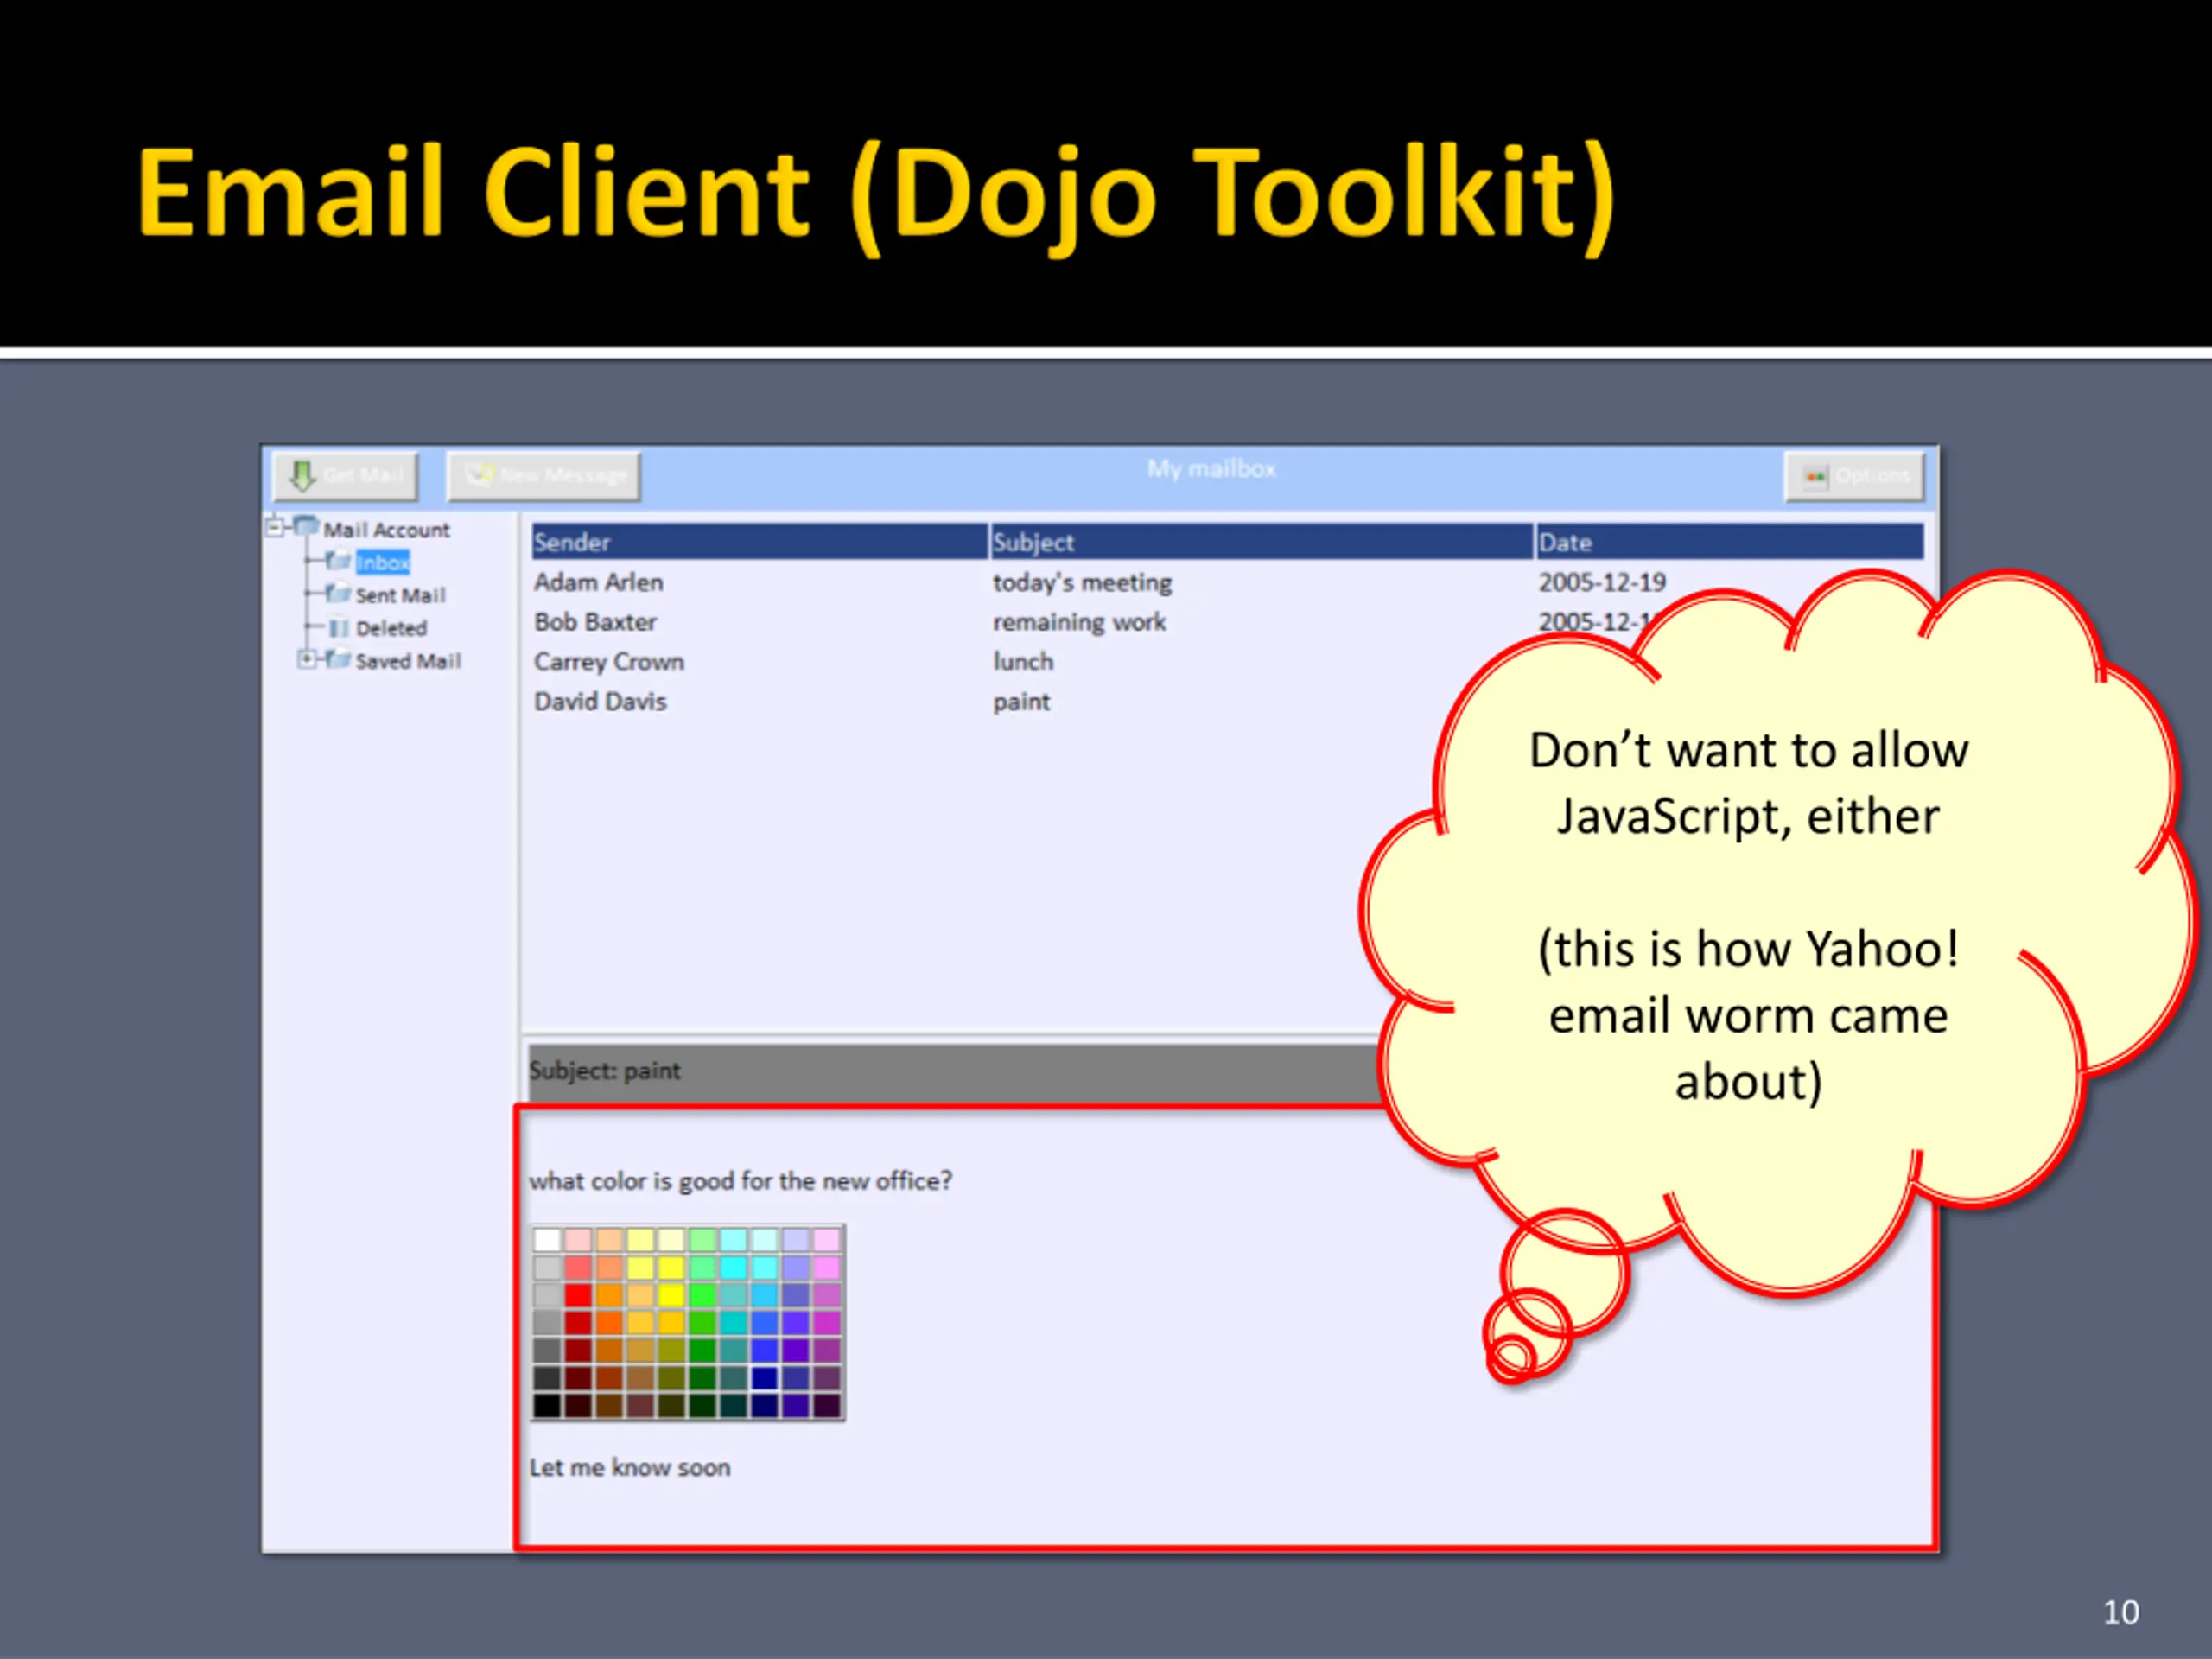Click the Mail Account mailbox icon
Screen dimensions: 2212x1659
[x=306, y=527]
